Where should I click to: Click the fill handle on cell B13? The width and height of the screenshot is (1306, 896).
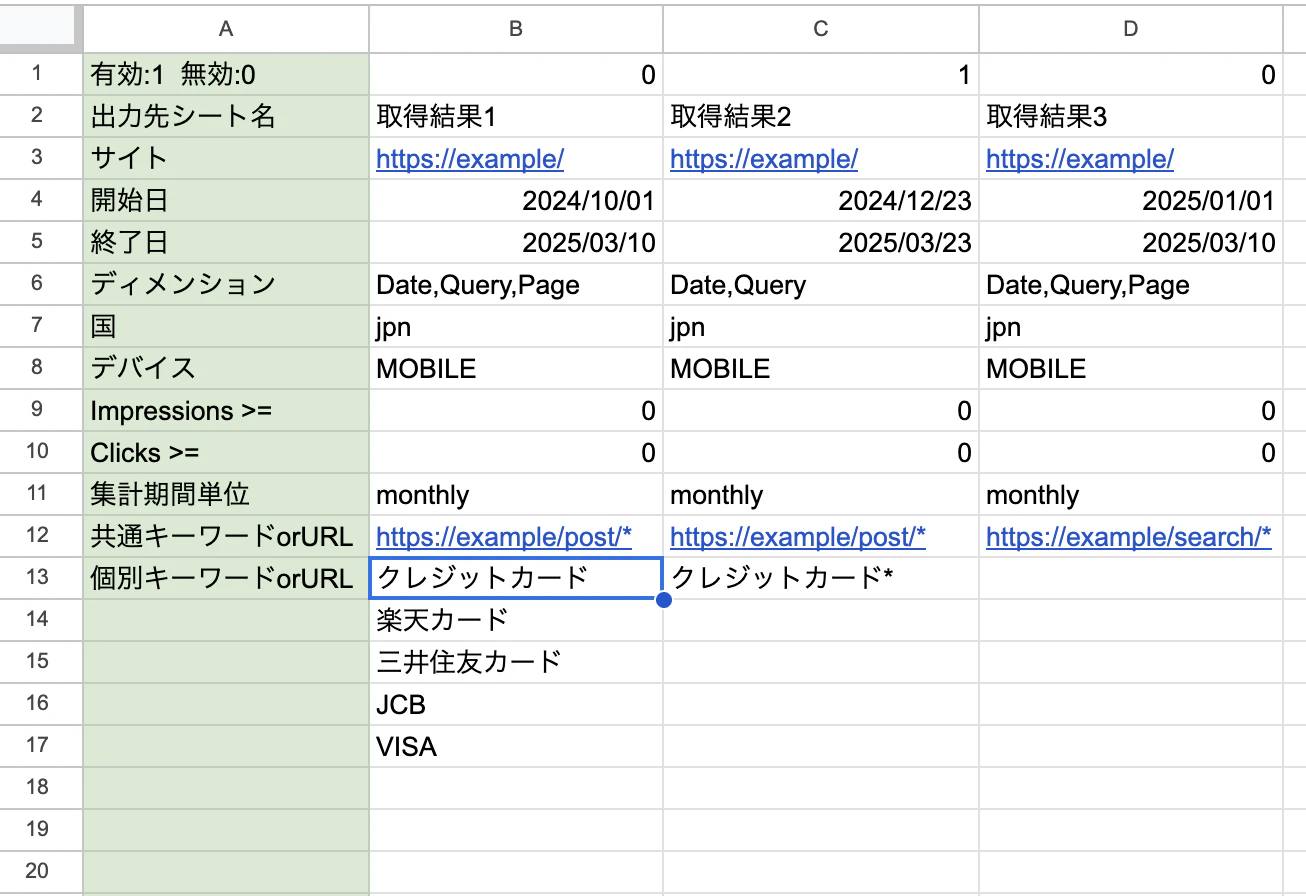click(662, 599)
